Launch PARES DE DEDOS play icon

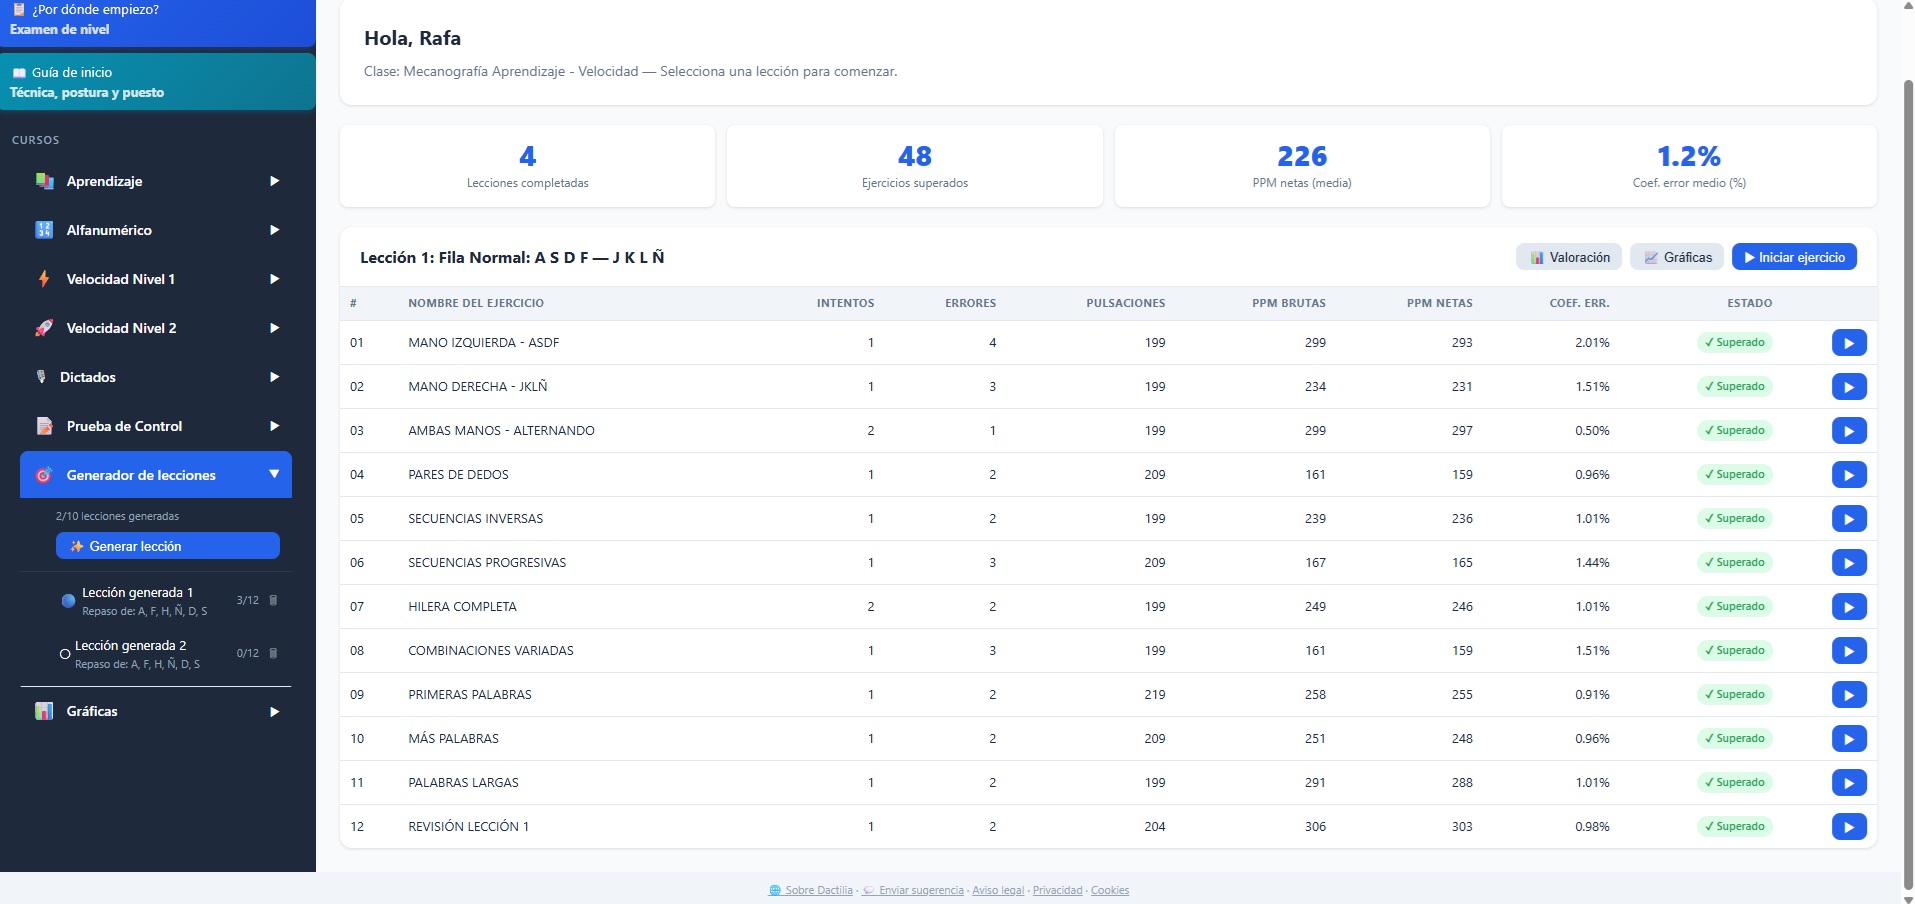click(x=1849, y=475)
